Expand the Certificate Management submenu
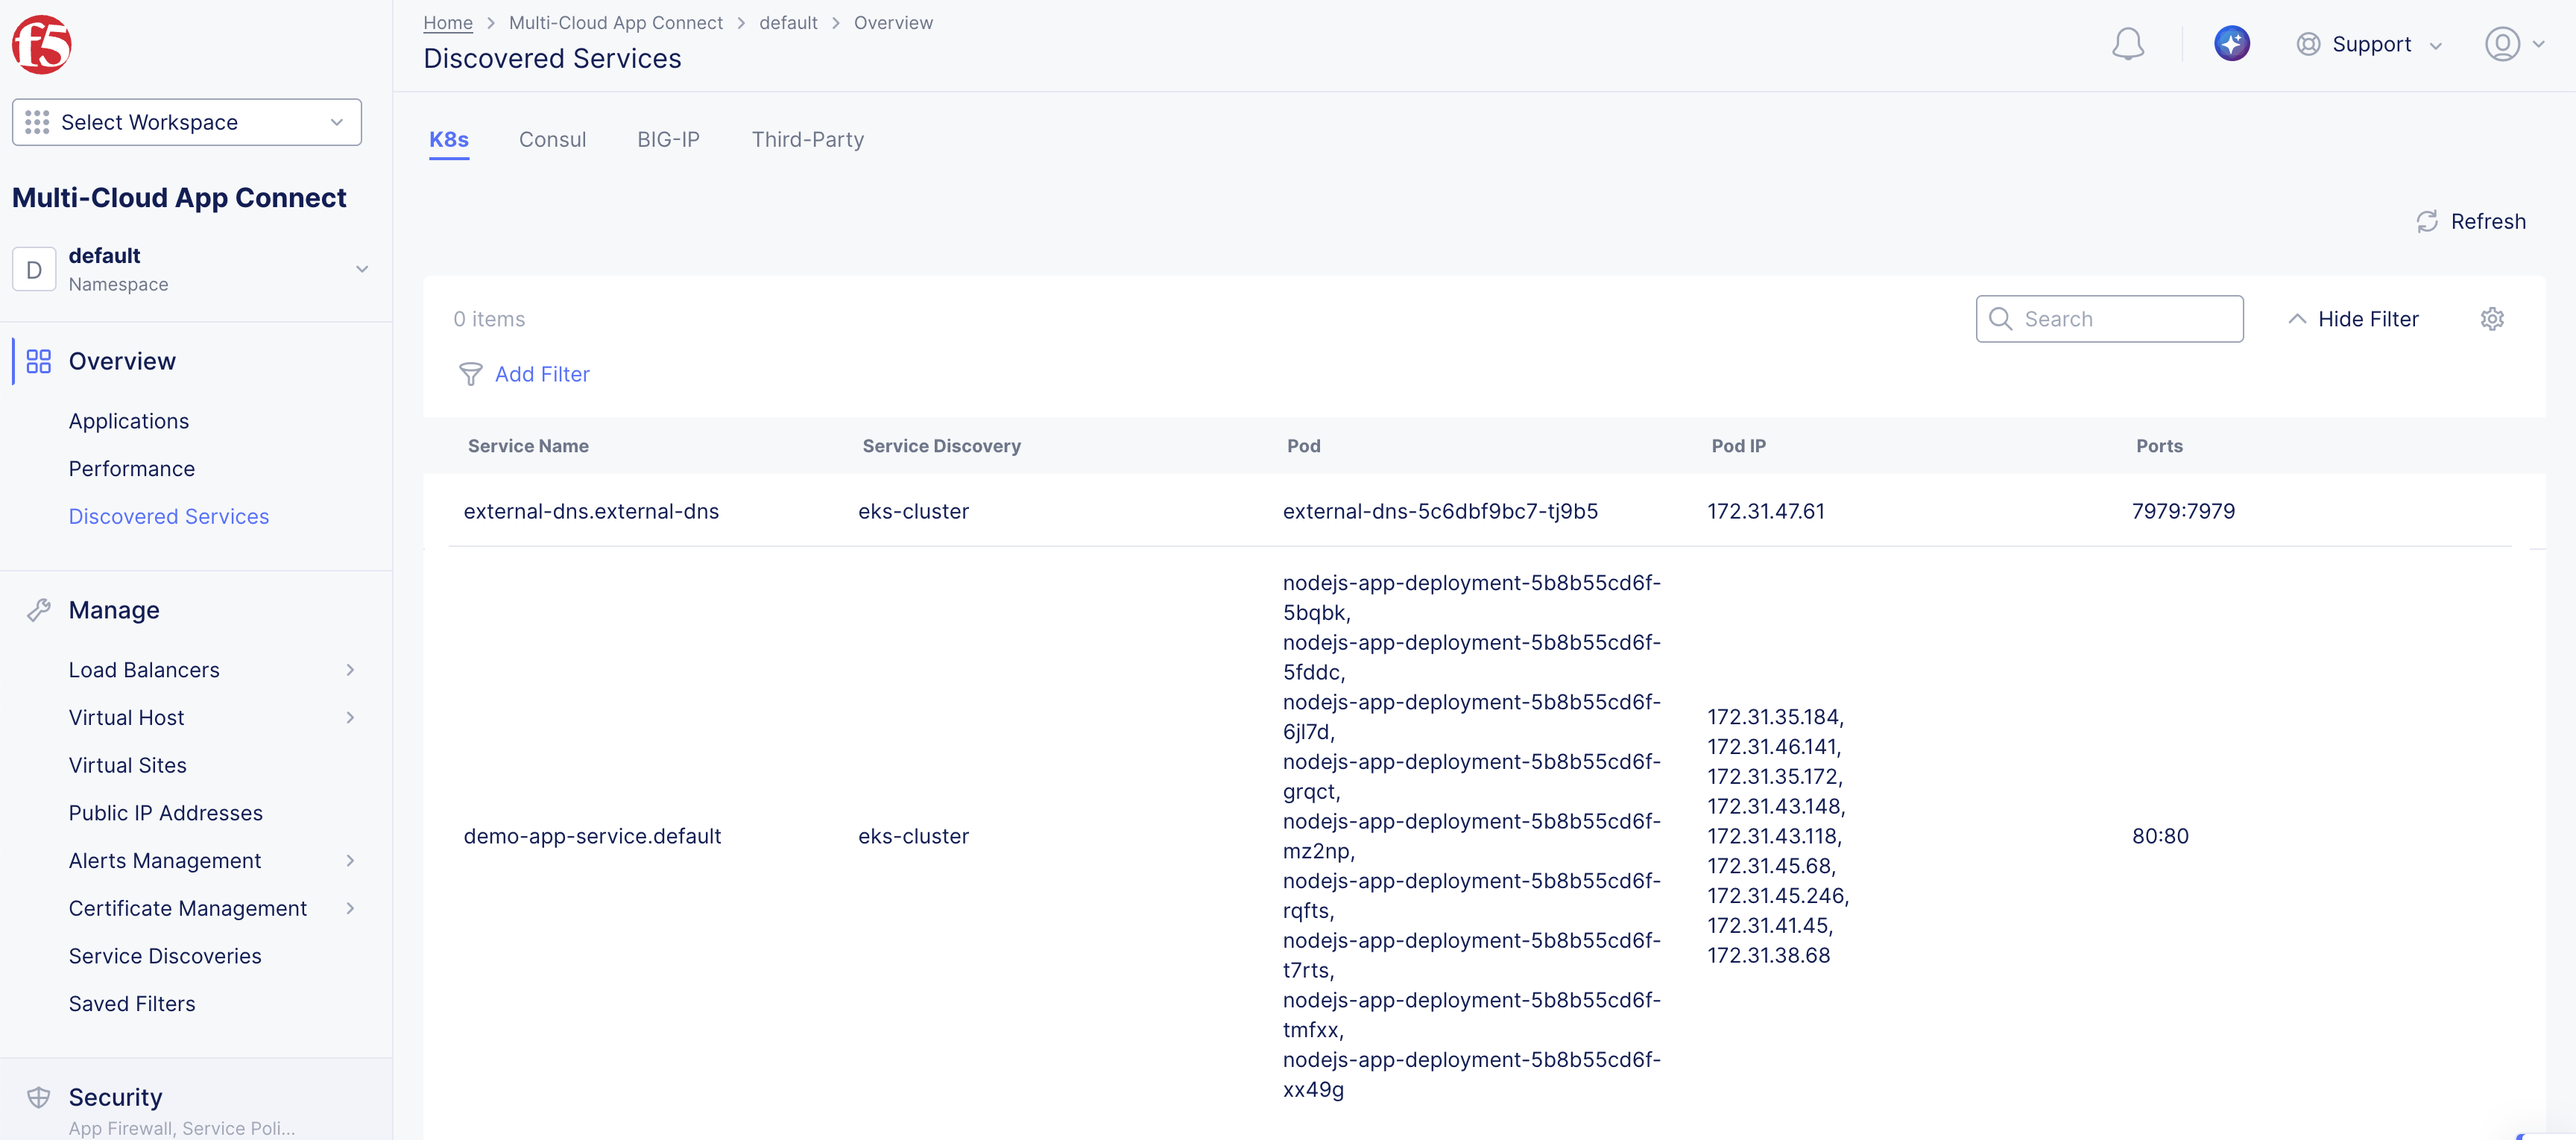This screenshot has width=2576, height=1140. (350, 908)
